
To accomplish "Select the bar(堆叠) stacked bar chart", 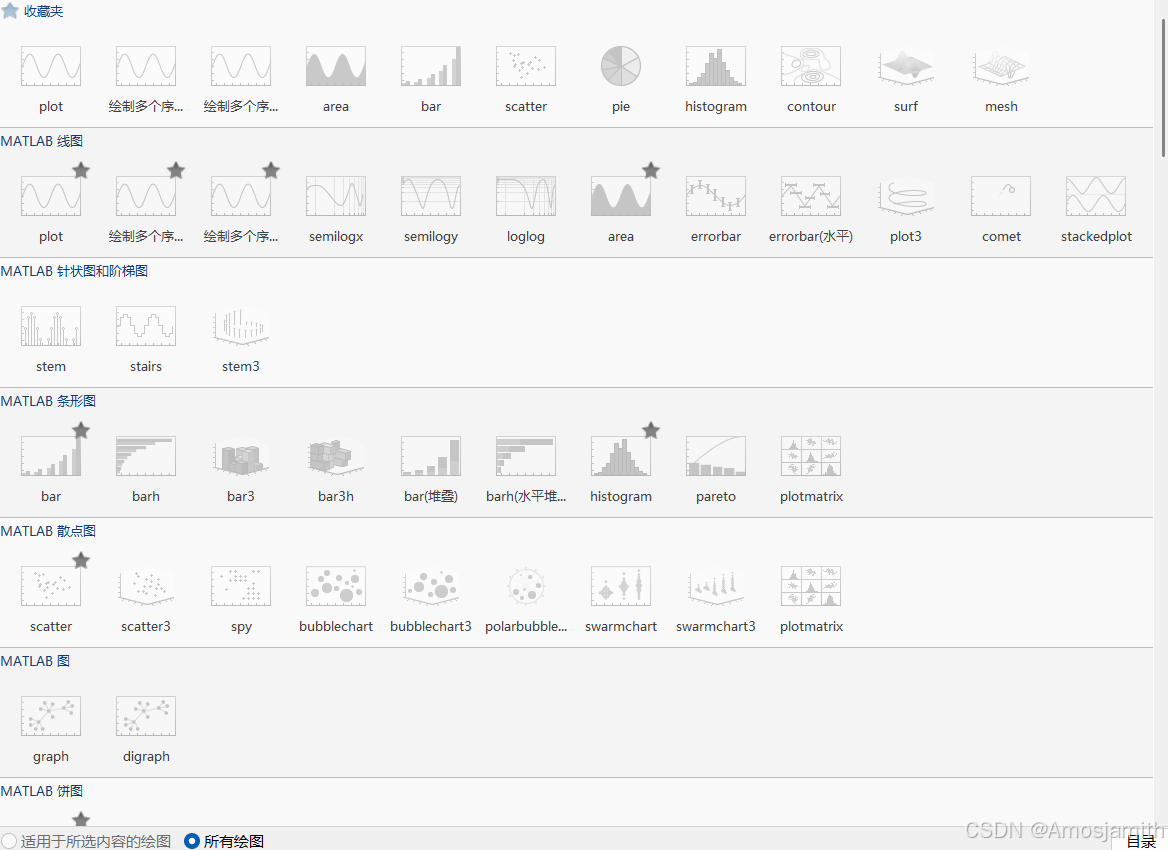I will (x=431, y=457).
